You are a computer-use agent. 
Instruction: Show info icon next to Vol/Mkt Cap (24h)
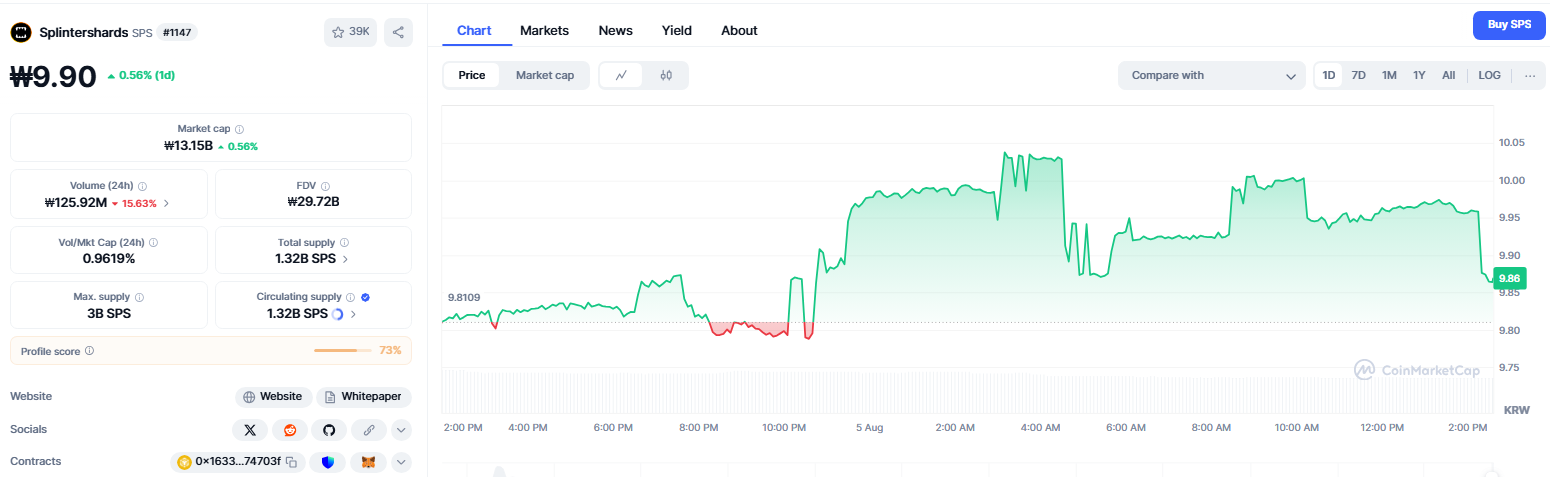point(153,242)
